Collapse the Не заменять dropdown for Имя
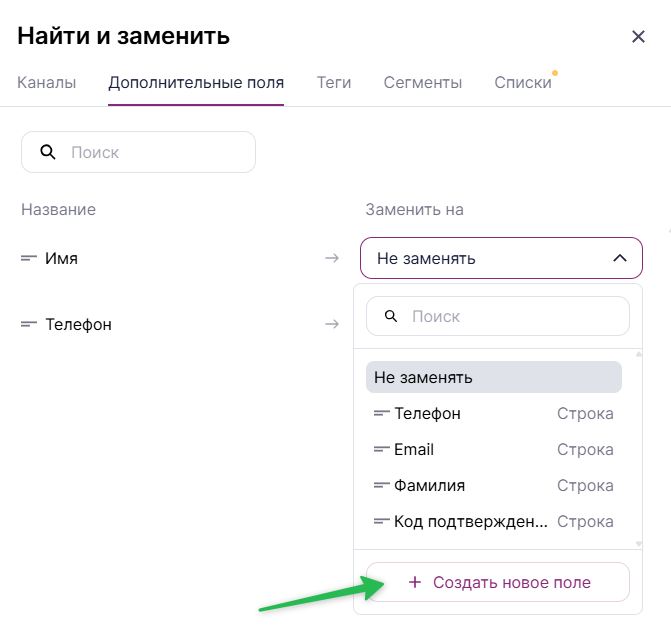The width and height of the screenshot is (671, 629). [x=501, y=258]
